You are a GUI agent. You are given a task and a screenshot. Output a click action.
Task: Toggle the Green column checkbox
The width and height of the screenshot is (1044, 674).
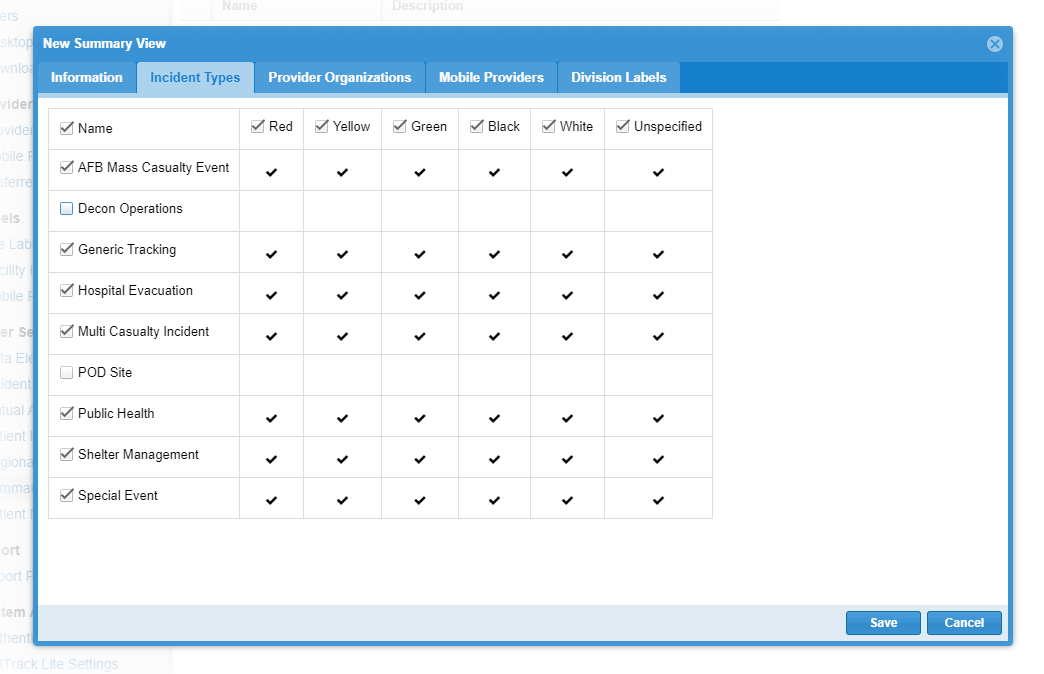coord(399,126)
